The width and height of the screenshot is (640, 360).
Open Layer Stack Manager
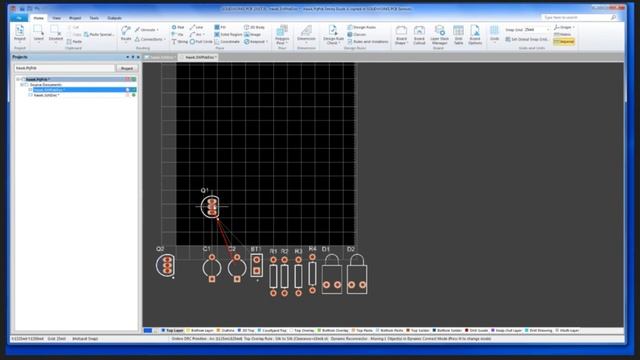tap(440, 34)
